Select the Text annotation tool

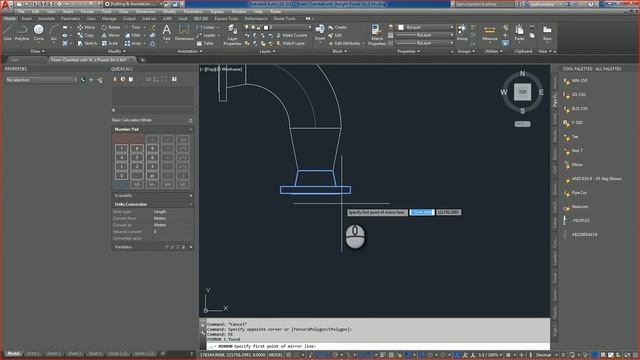(x=167, y=32)
